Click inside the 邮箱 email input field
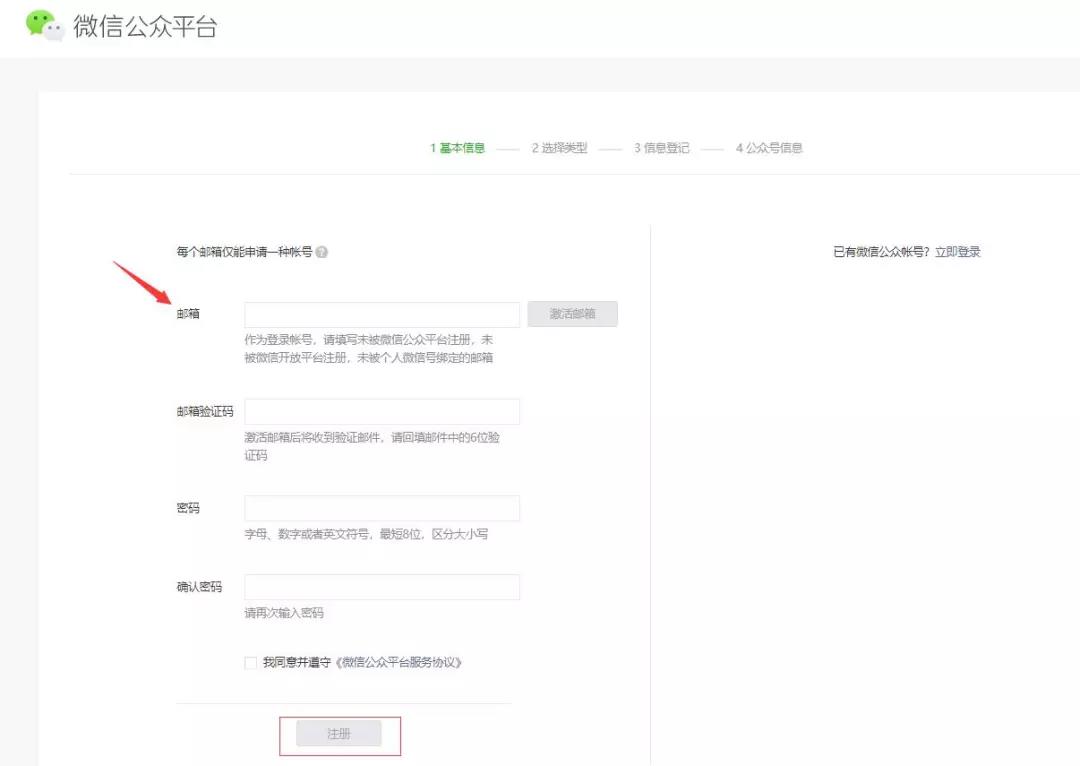 pyautogui.click(x=381, y=313)
